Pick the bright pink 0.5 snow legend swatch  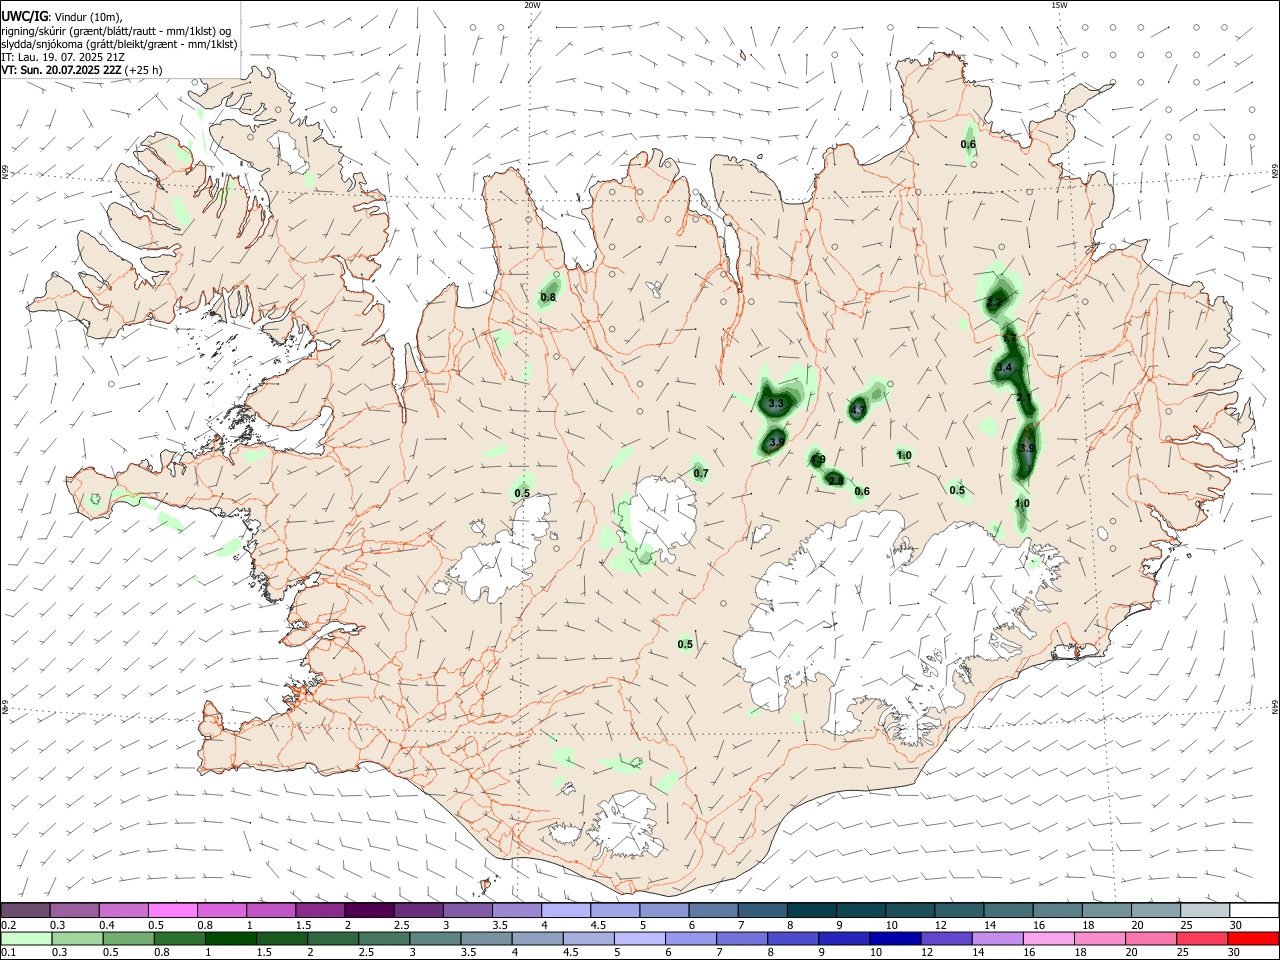point(172,910)
